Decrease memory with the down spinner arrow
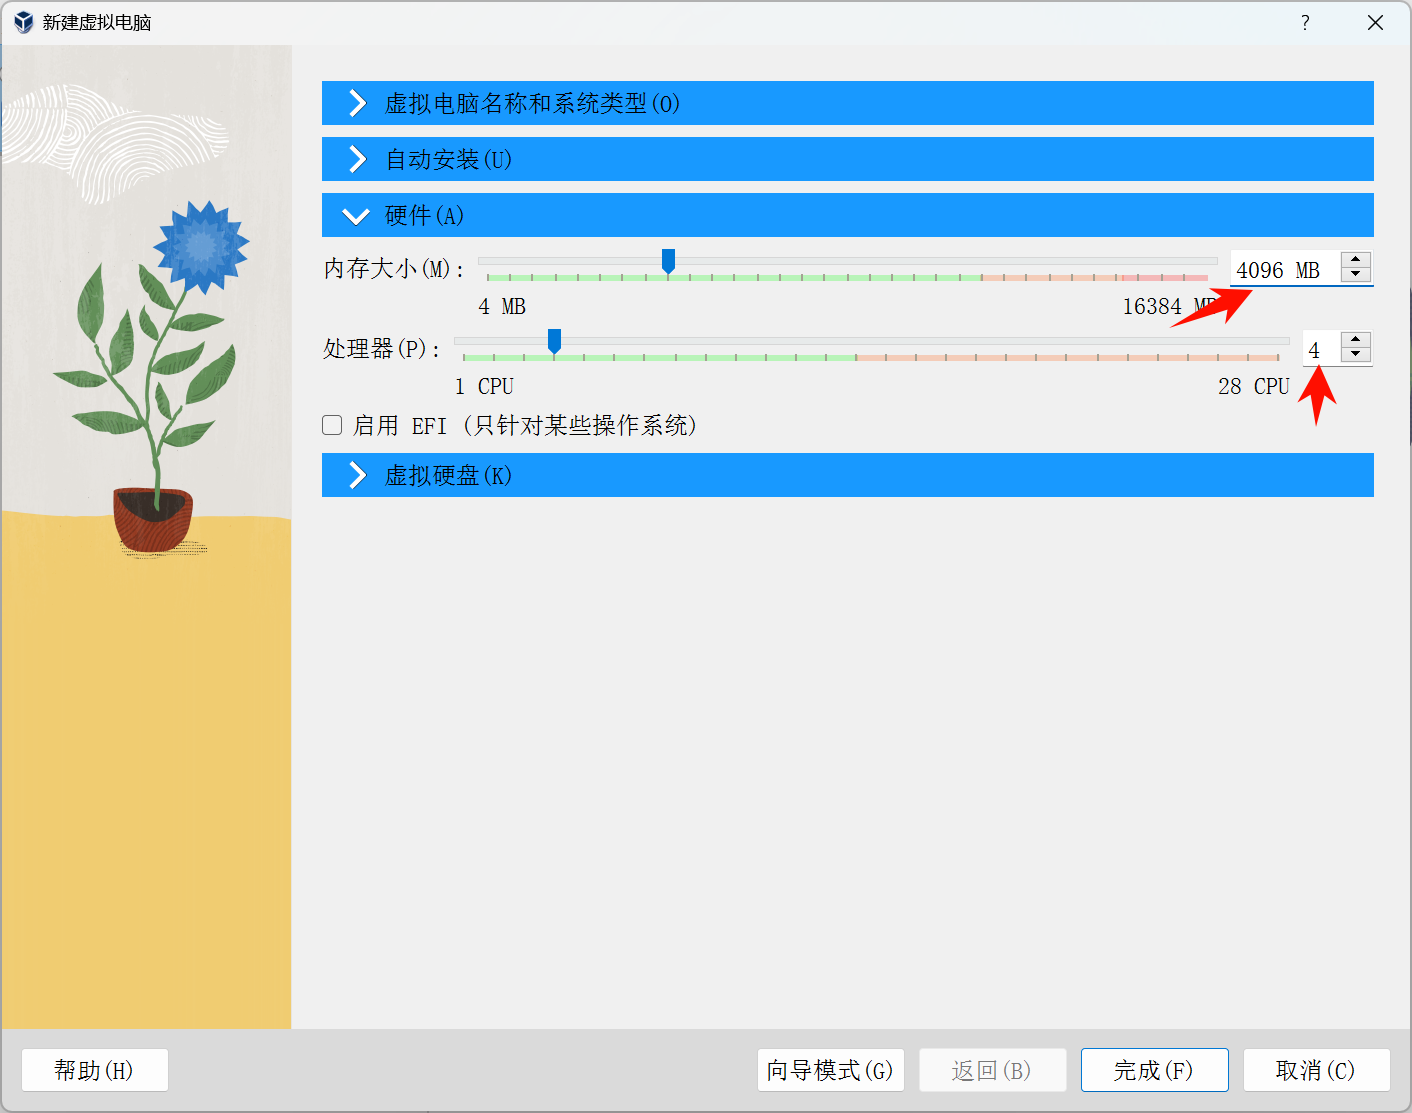This screenshot has width=1412, height=1113. click(x=1356, y=275)
